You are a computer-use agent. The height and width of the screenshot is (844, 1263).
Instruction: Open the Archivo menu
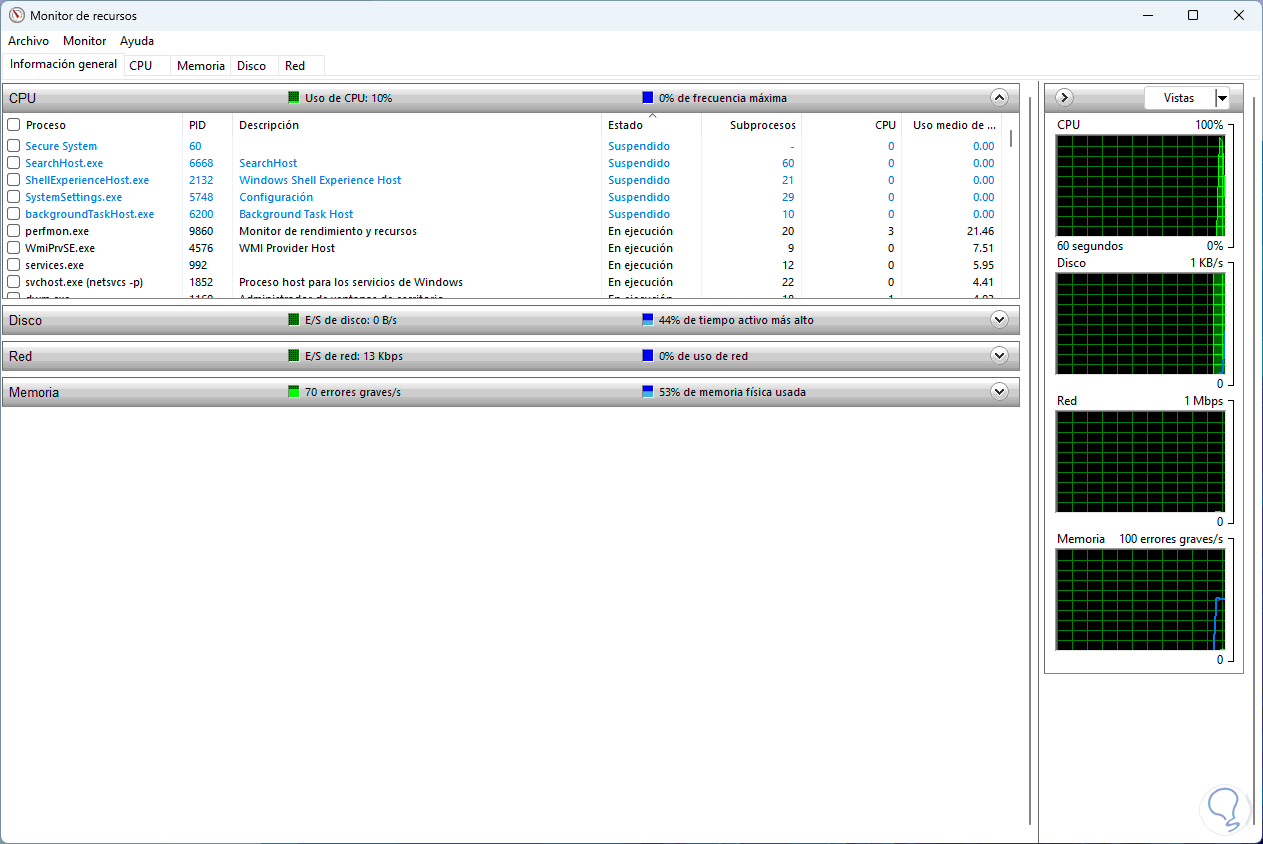pyautogui.click(x=28, y=41)
